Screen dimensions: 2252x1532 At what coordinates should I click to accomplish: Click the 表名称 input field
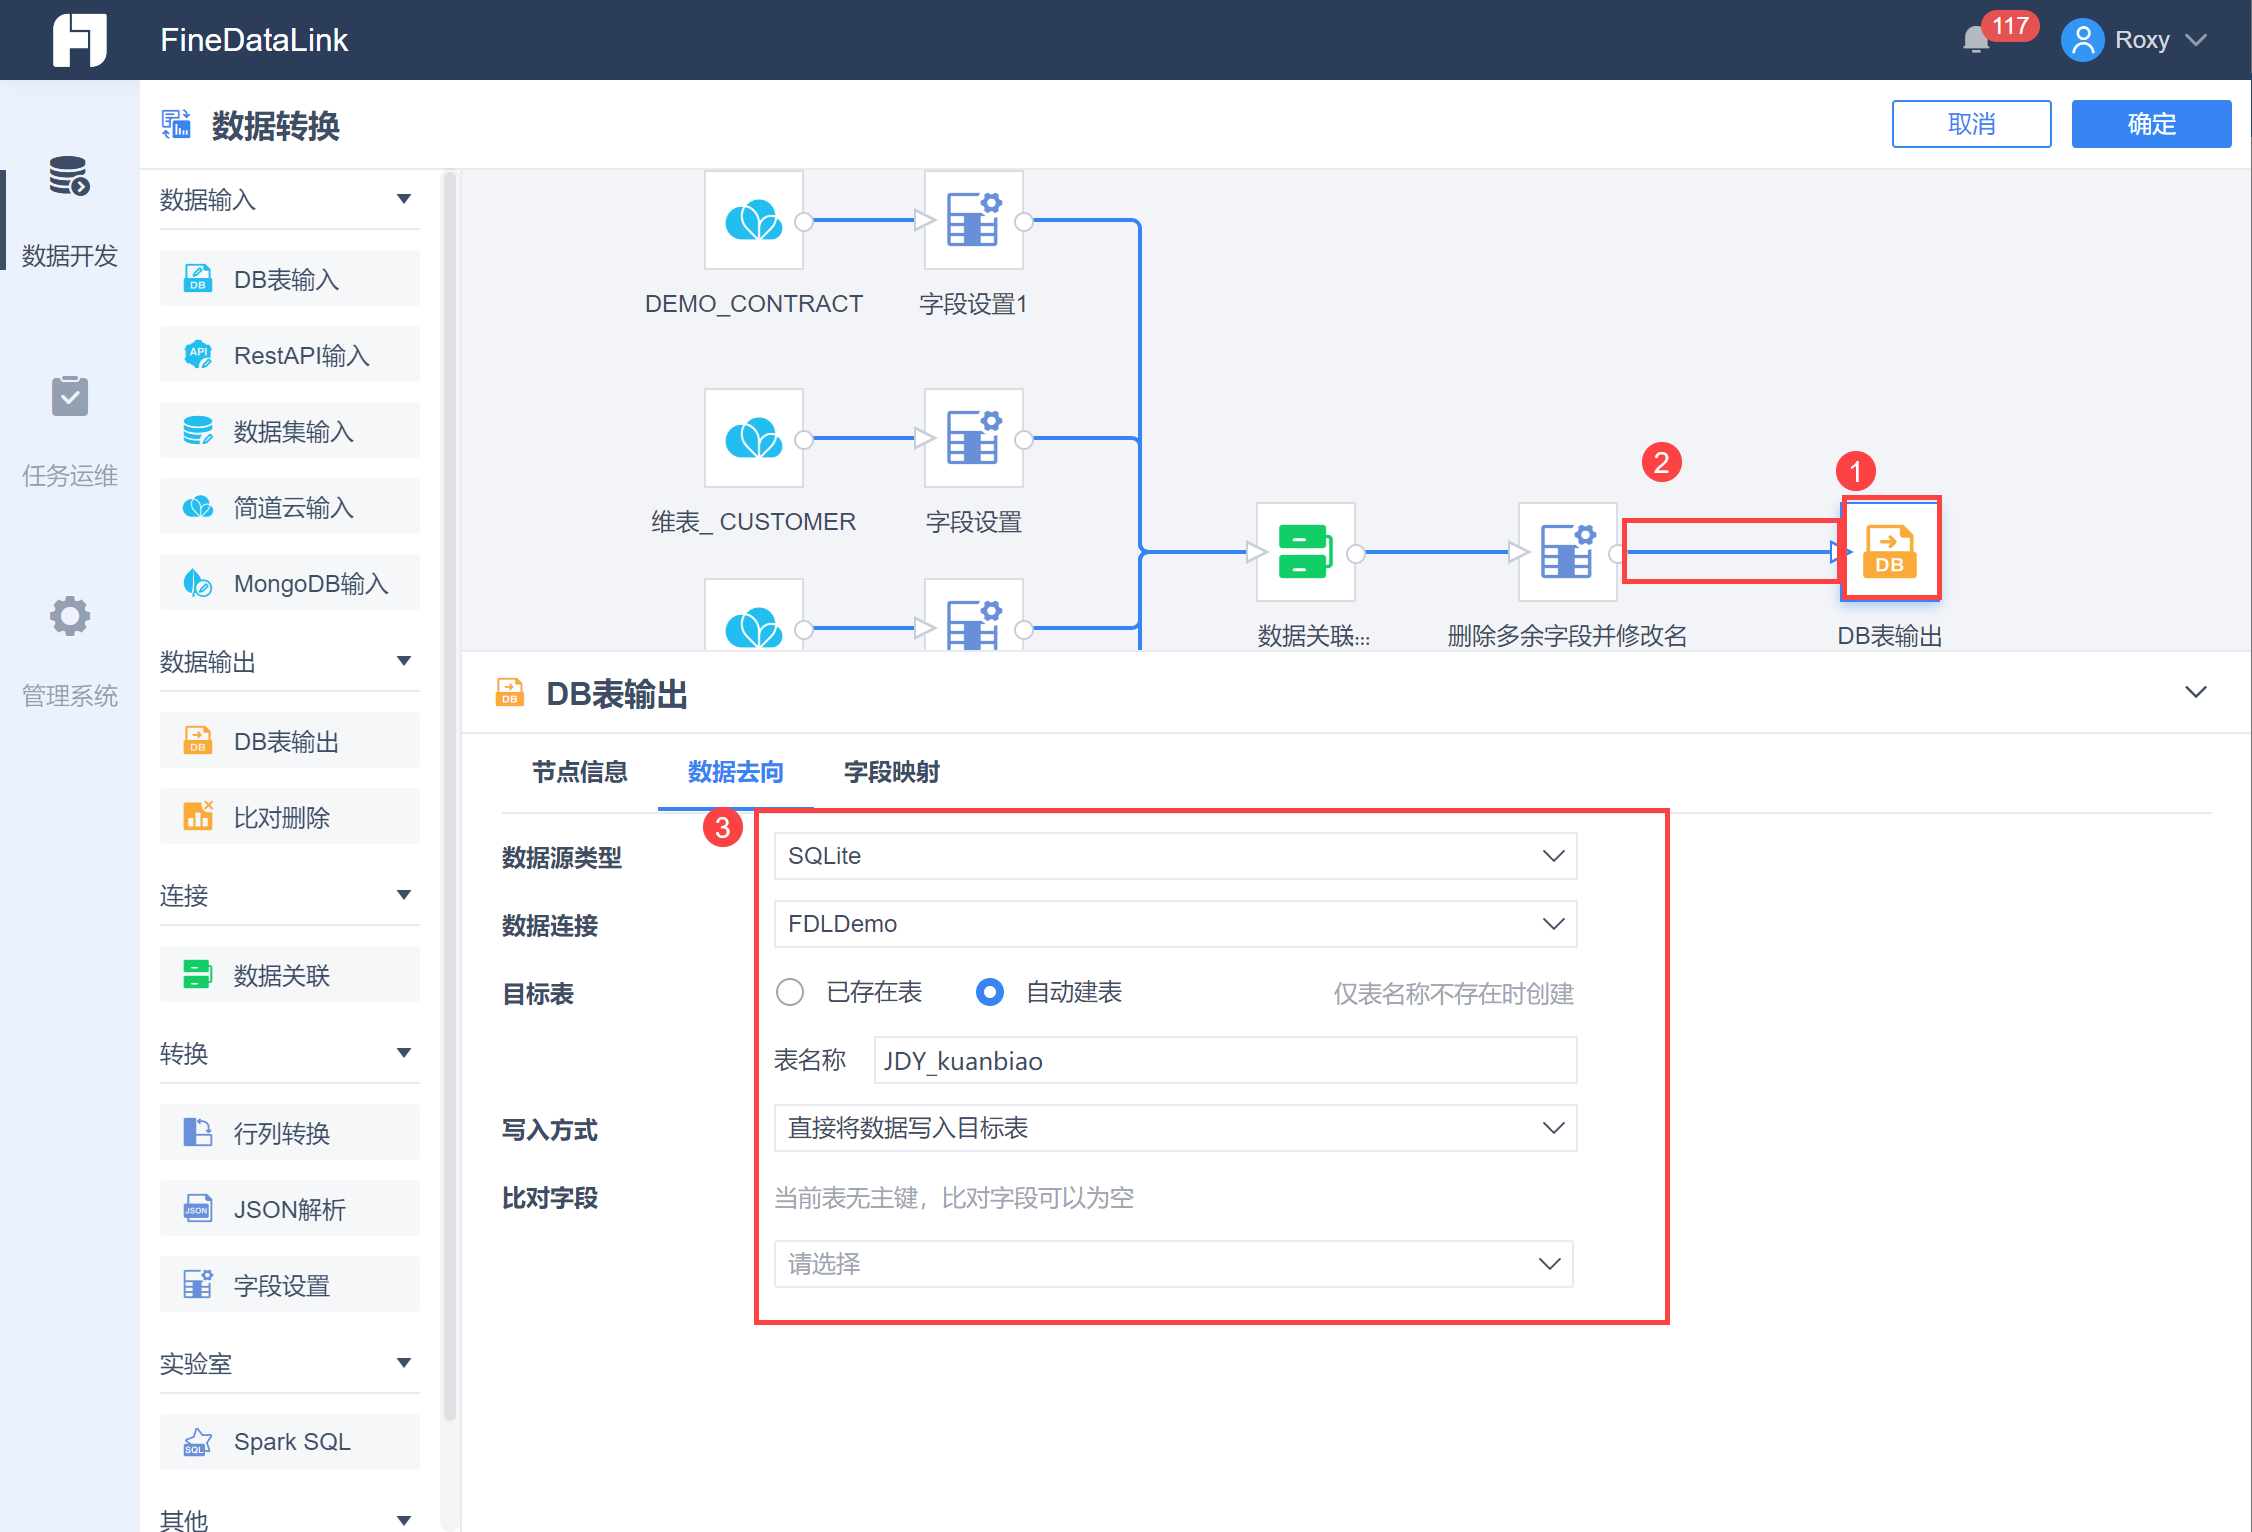point(1224,1061)
